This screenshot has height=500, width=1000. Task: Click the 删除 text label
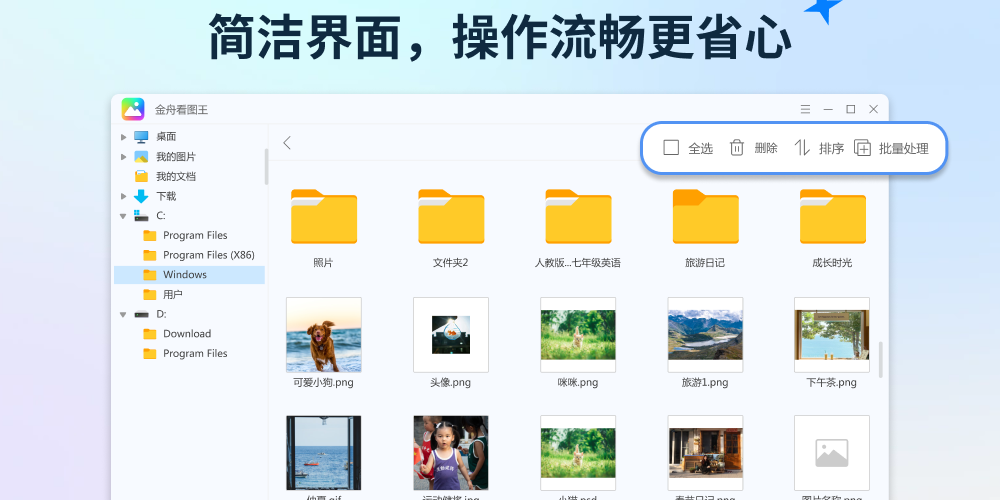pyautogui.click(x=766, y=148)
